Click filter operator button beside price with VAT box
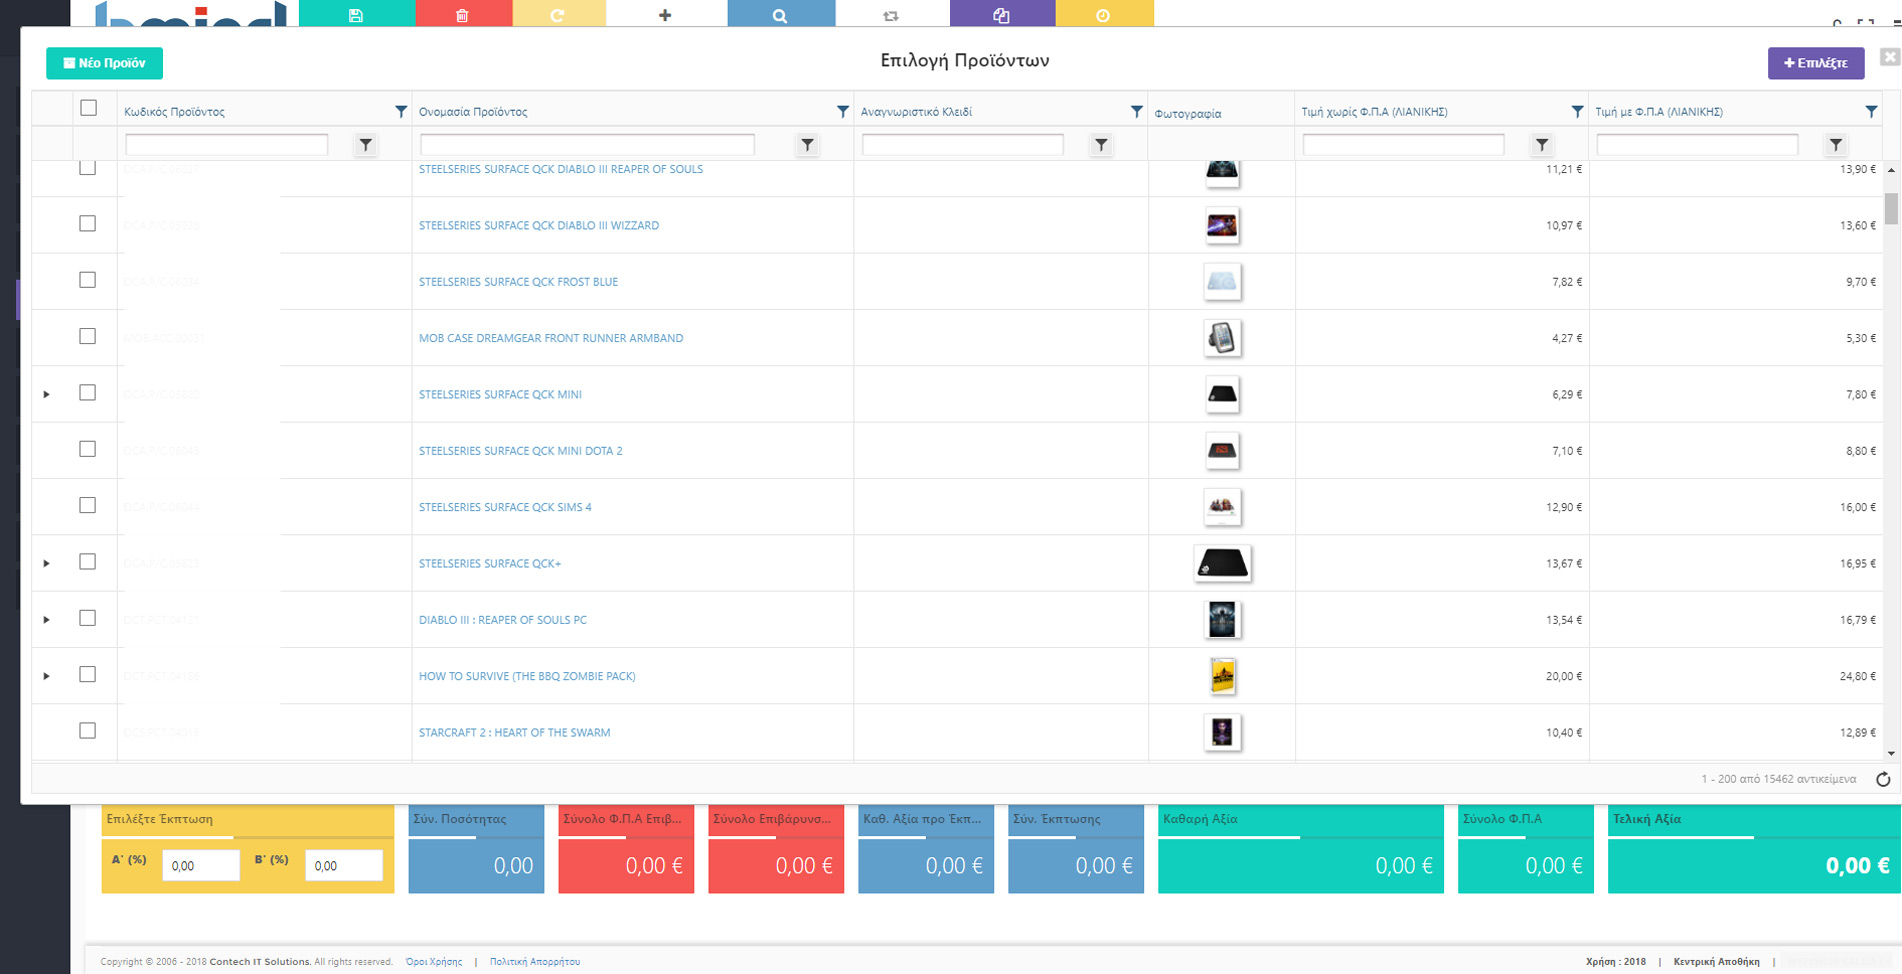1902x974 pixels. click(x=1836, y=145)
